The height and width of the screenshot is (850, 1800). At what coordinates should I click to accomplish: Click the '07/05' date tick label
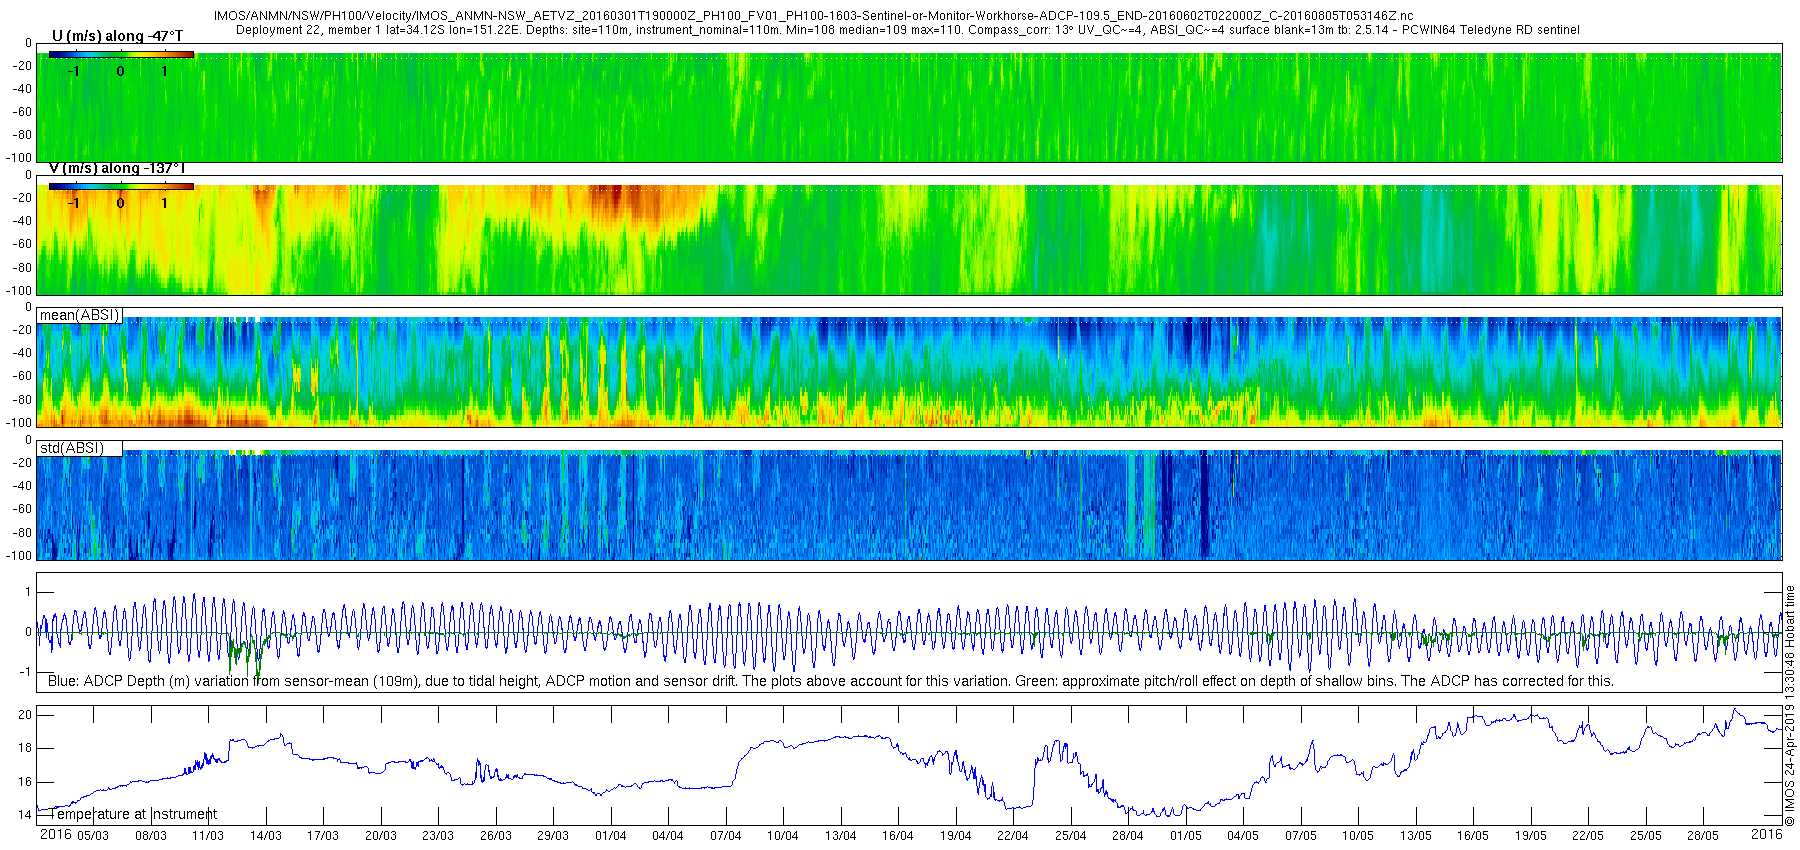click(1301, 836)
